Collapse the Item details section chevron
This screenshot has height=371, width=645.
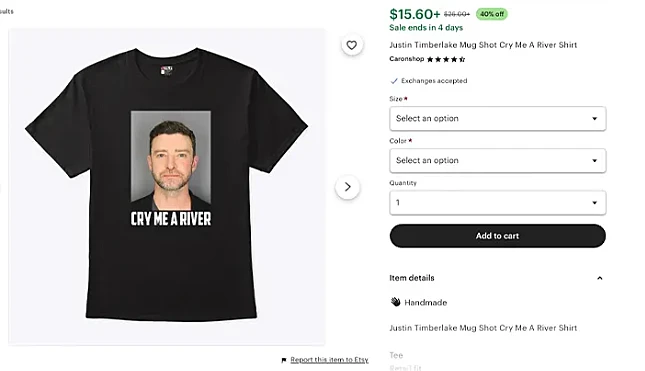(600, 278)
